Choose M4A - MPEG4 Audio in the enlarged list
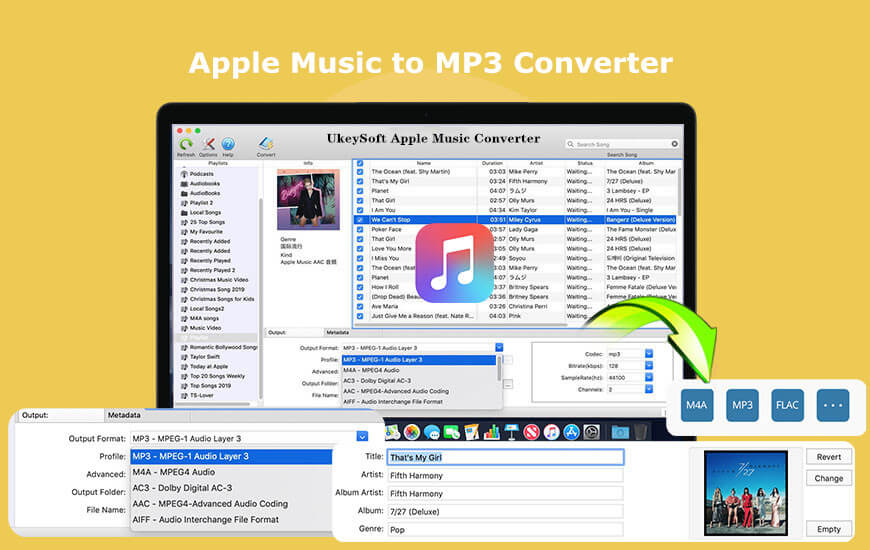 [231, 472]
